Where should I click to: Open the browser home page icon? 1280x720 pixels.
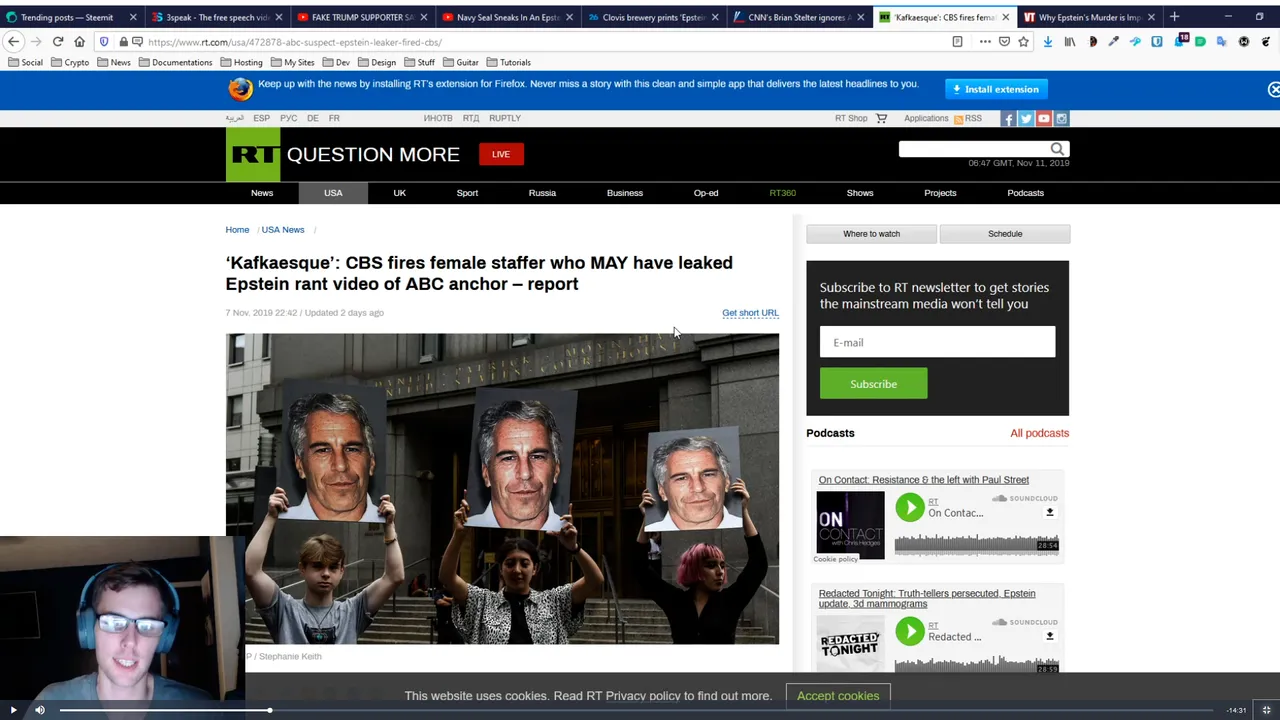[x=80, y=42]
